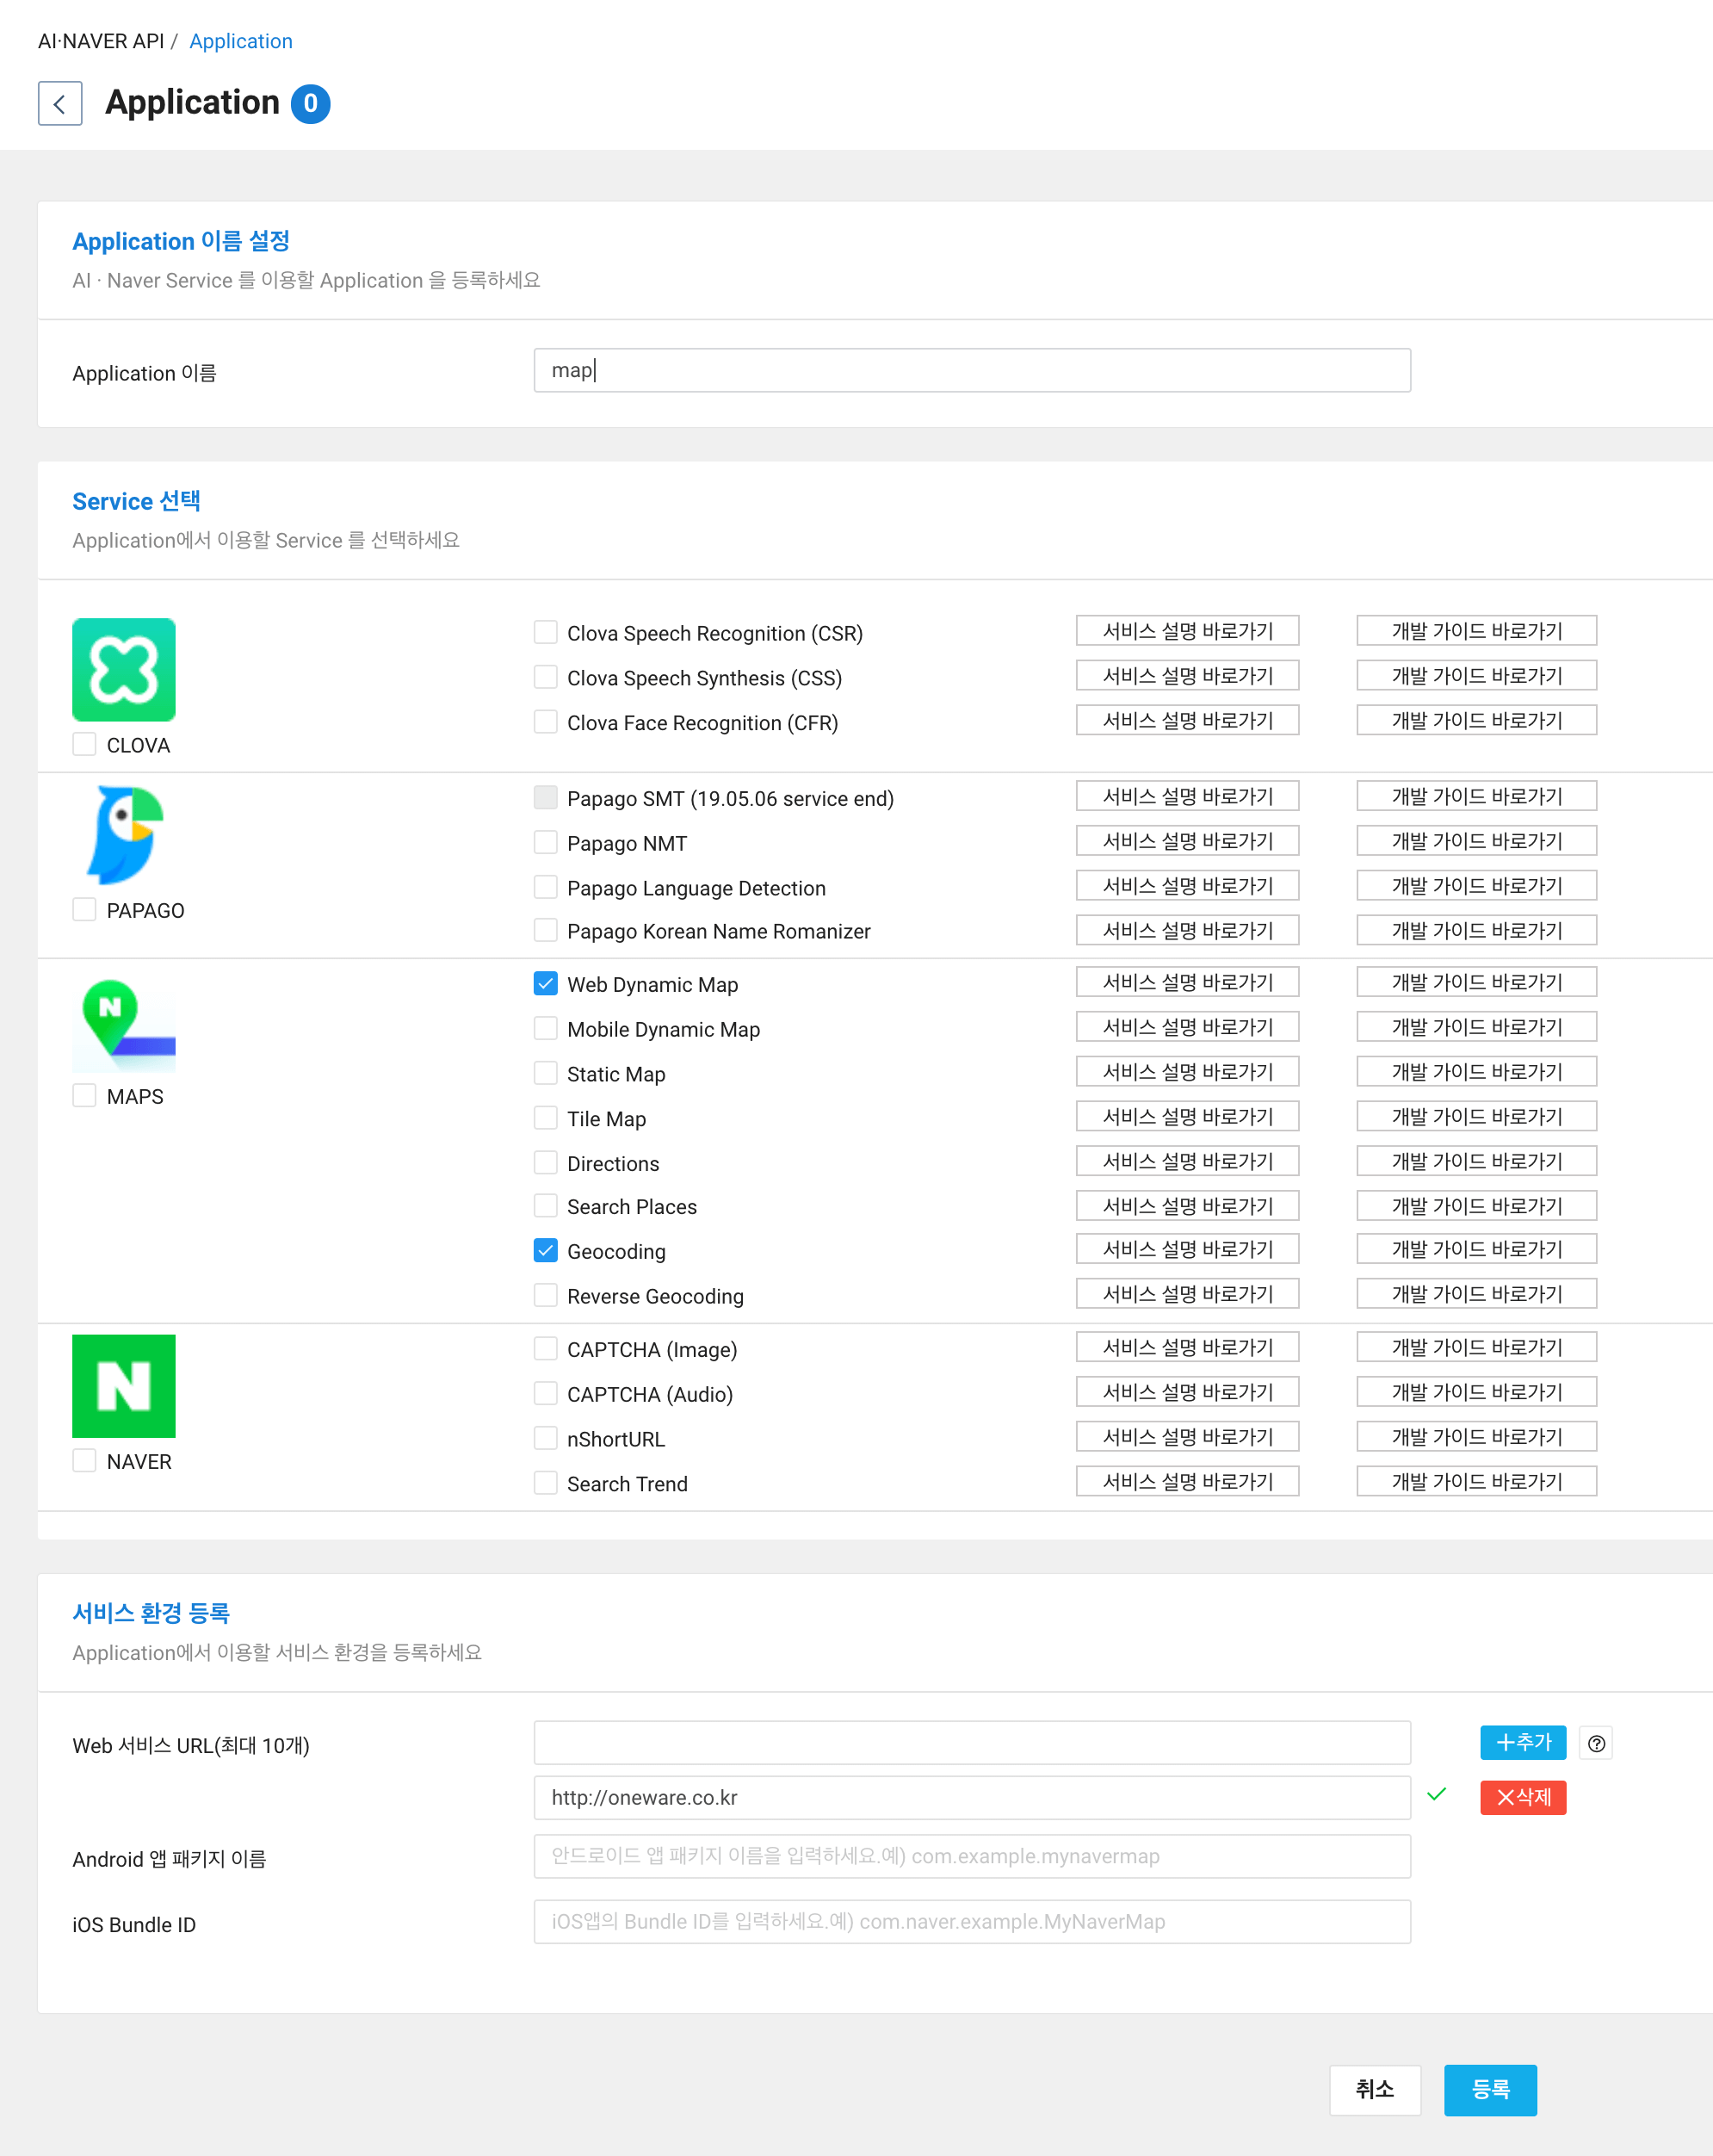1713x2156 pixels.
Task: Open the help question mark icon
Action: click(1596, 1743)
